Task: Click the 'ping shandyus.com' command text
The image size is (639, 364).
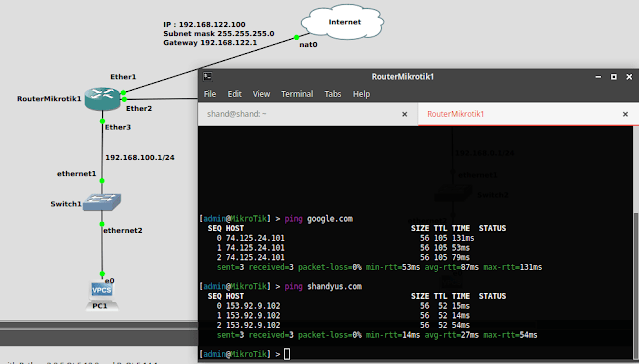Action: click(323, 287)
